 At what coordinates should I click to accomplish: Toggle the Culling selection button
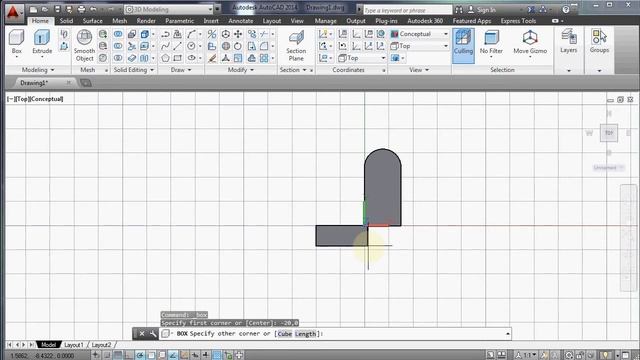(463, 46)
